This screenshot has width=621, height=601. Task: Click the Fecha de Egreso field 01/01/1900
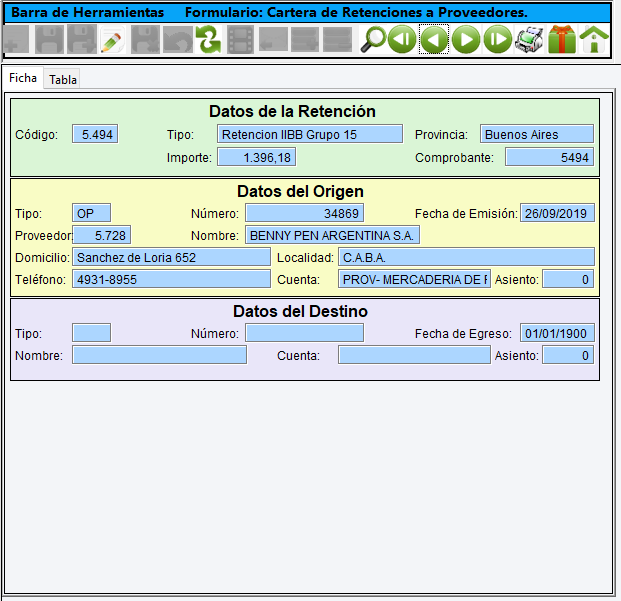(x=557, y=333)
